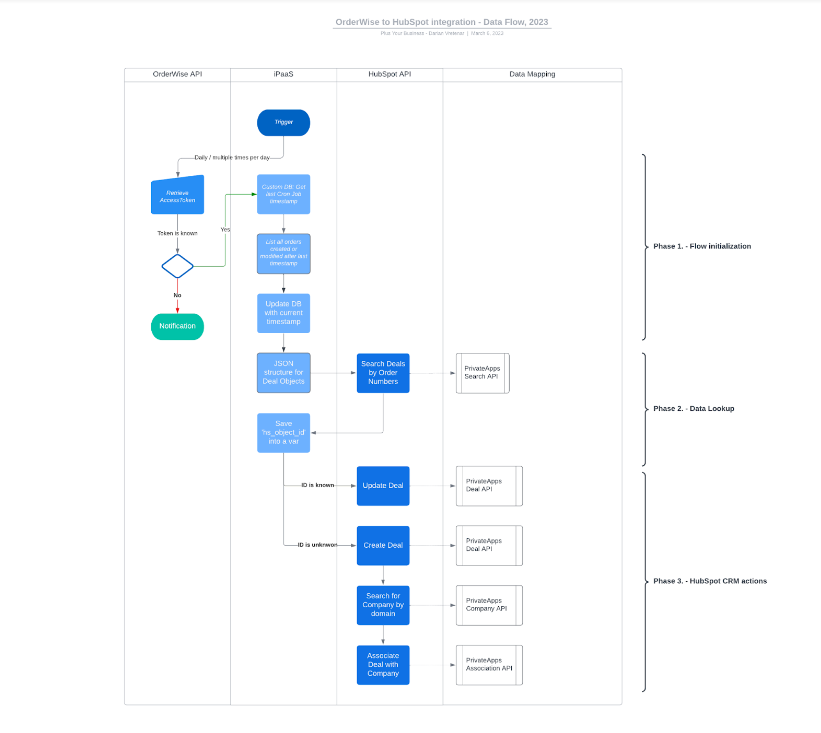Screen dimensions: 821x733
Task: Click the HubSpot API swimlane header
Action: pyautogui.click(x=390, y=74)
